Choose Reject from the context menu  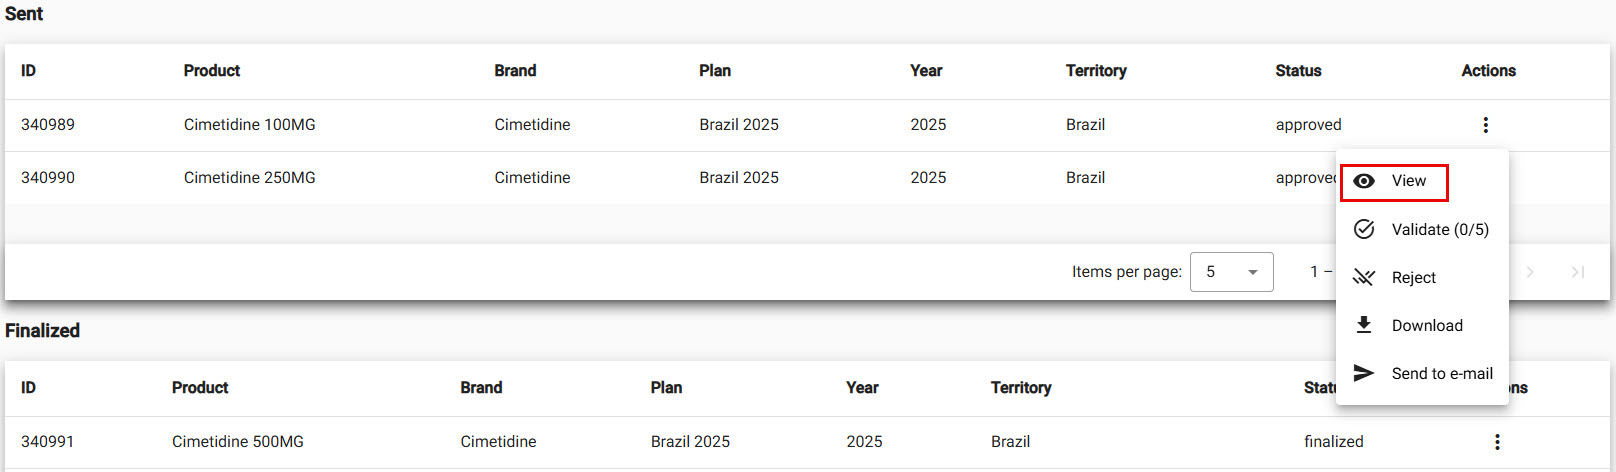coord(1413,277)
